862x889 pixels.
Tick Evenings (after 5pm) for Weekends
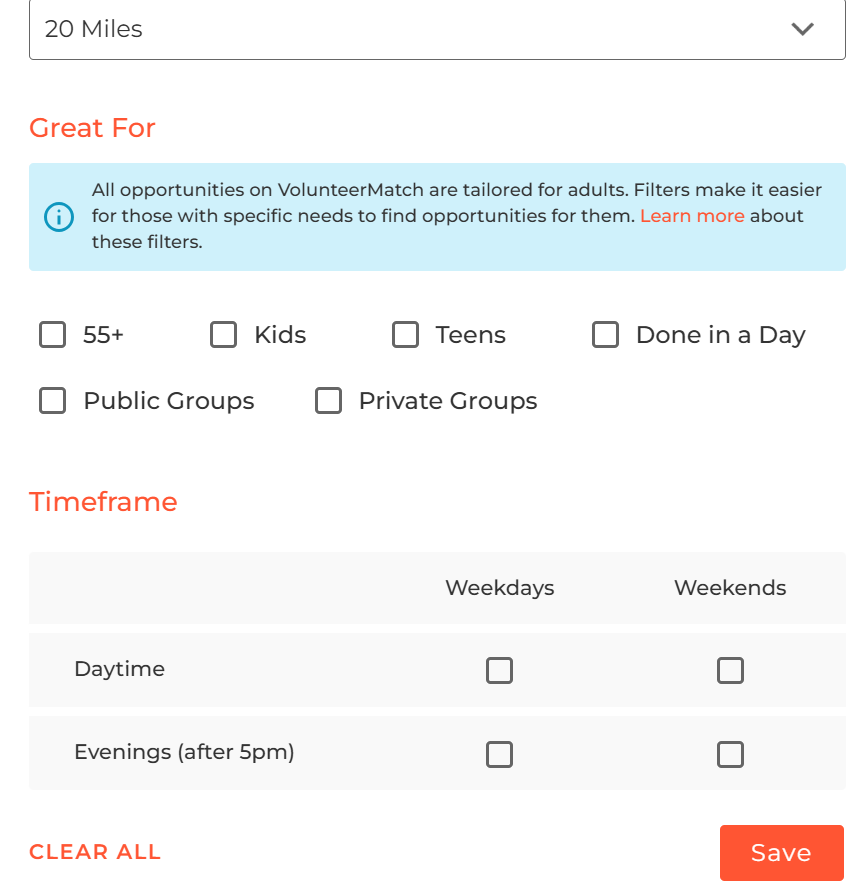coord(730,754)
